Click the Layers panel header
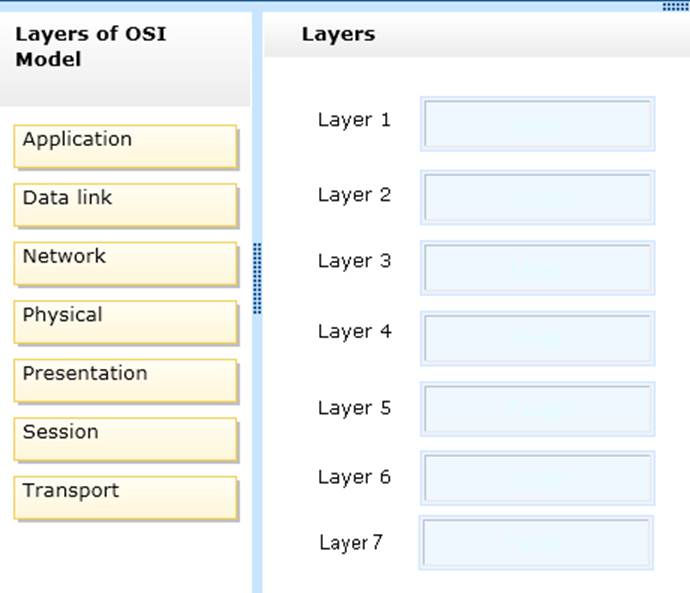 point(338,34)
